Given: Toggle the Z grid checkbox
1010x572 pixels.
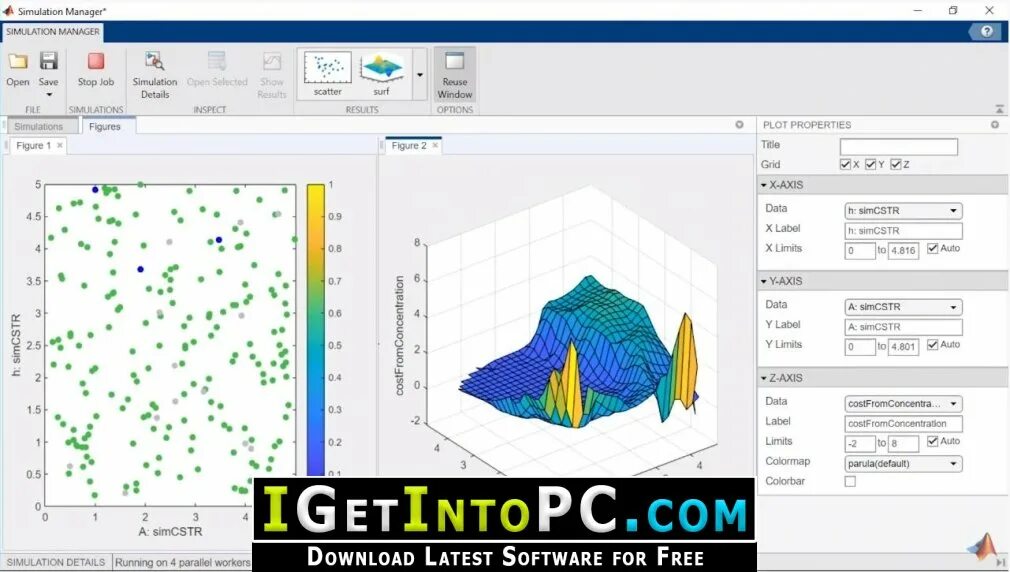Looking at the screenshot, I should click(x=895, y=164).
